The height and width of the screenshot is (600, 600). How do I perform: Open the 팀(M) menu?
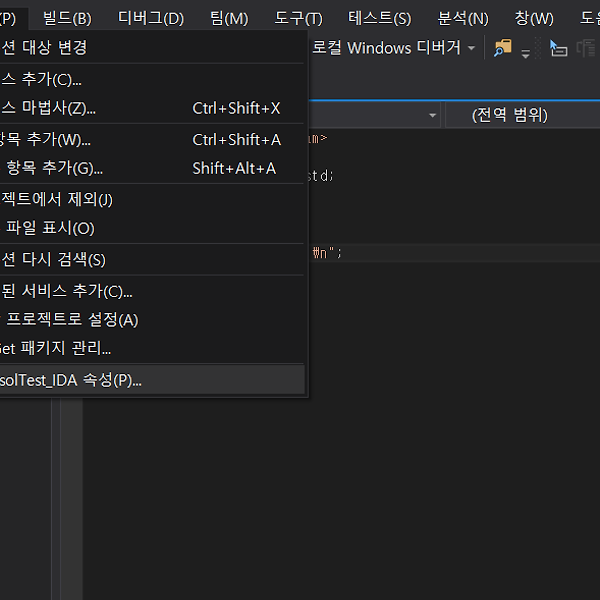(231, 18)
